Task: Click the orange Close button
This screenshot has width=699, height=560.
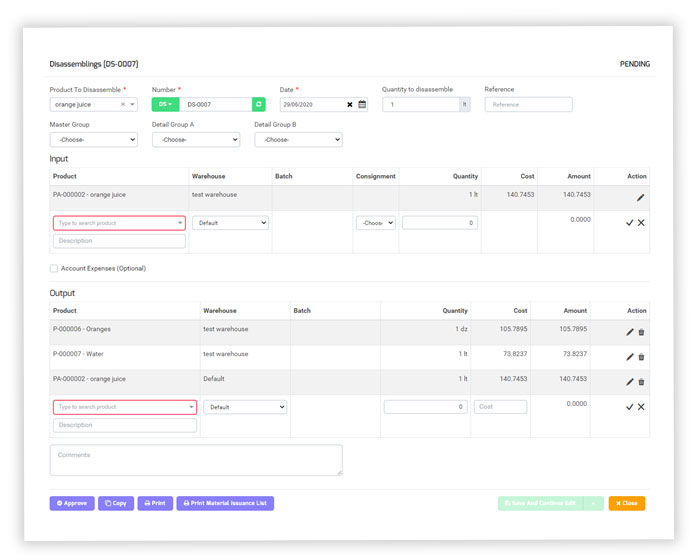Action: pos(626,503)
